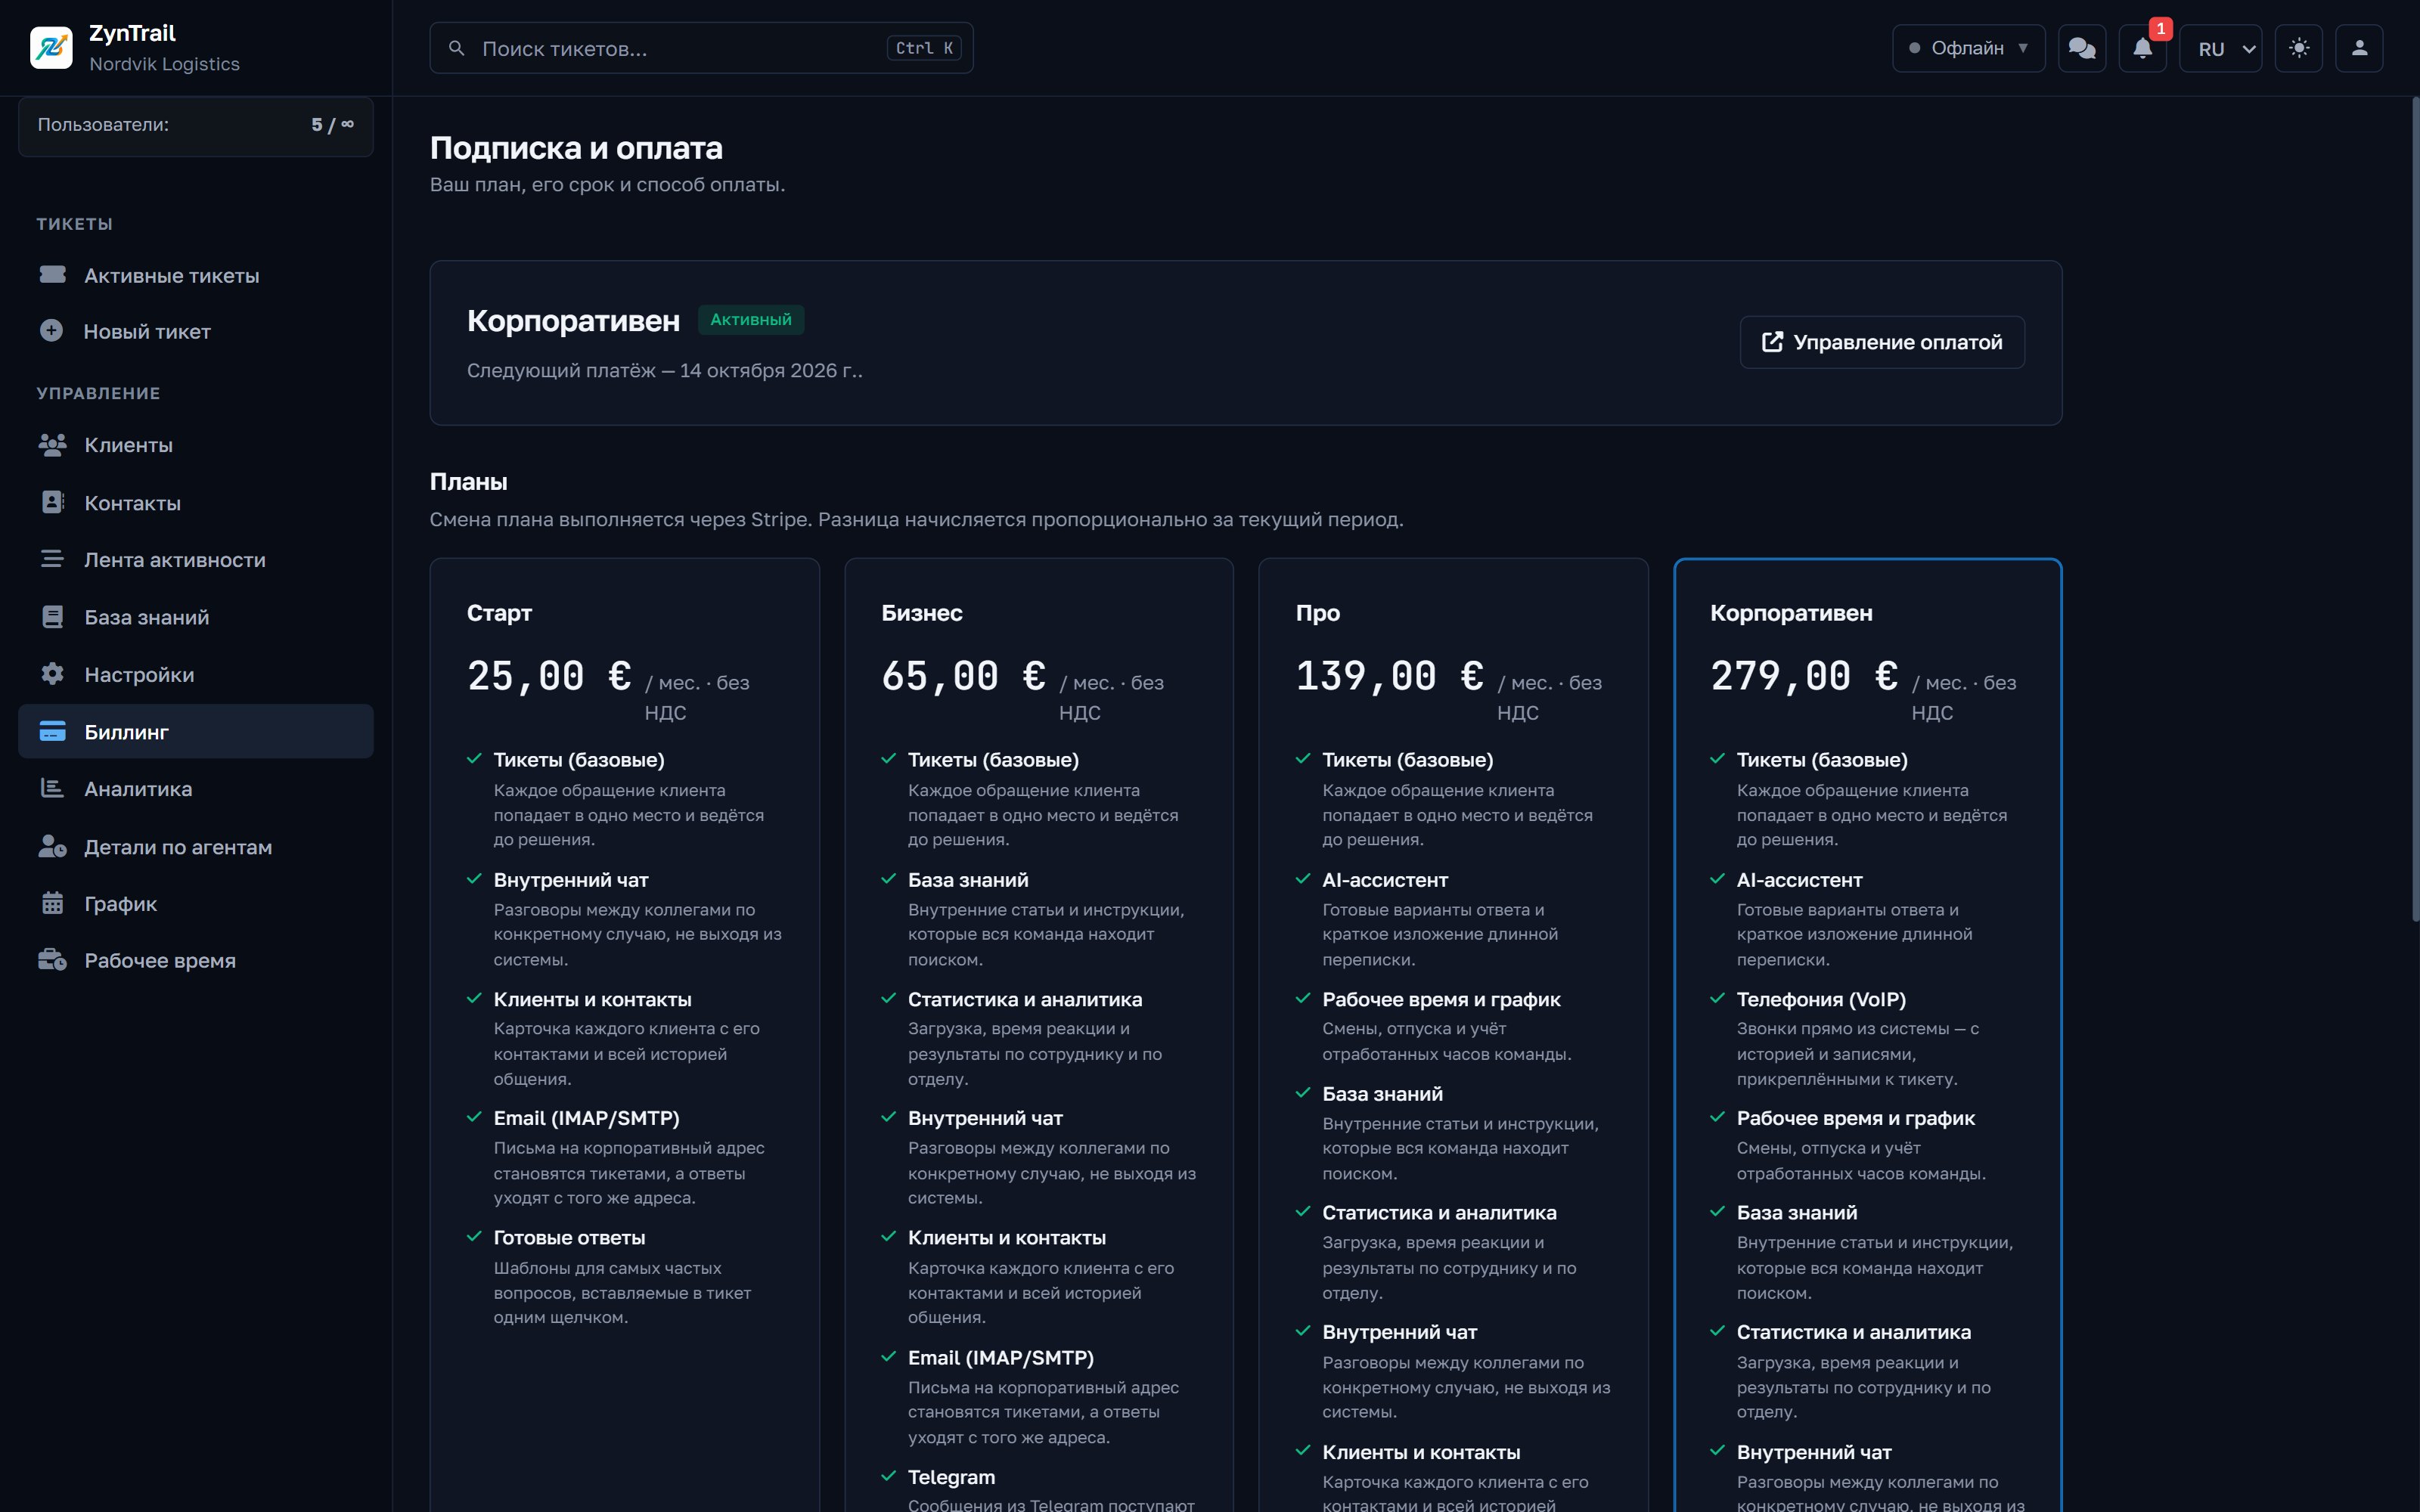Open Лента активности

196,560
